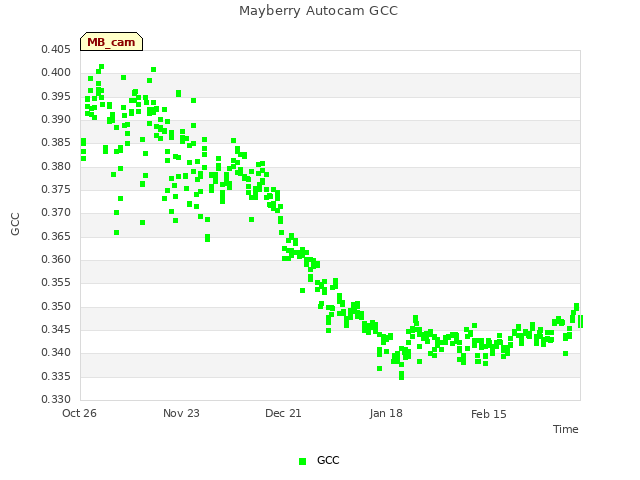Click the Time axis title

coord(566,429)
